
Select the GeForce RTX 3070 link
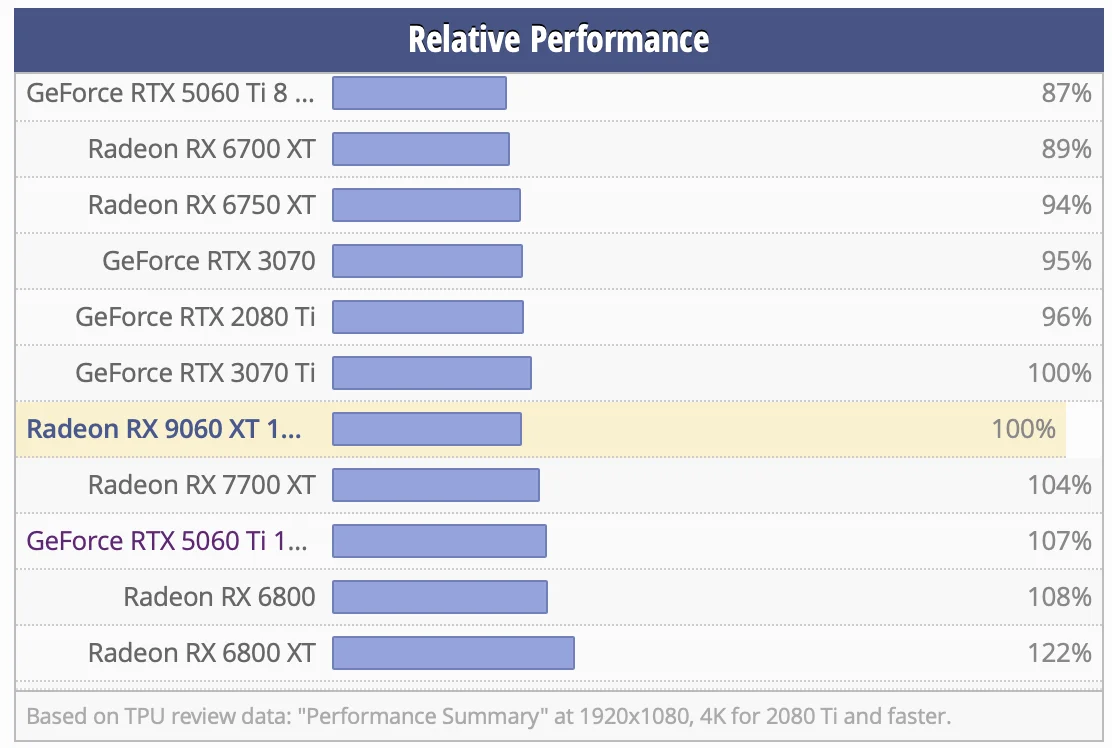[208, 261]
